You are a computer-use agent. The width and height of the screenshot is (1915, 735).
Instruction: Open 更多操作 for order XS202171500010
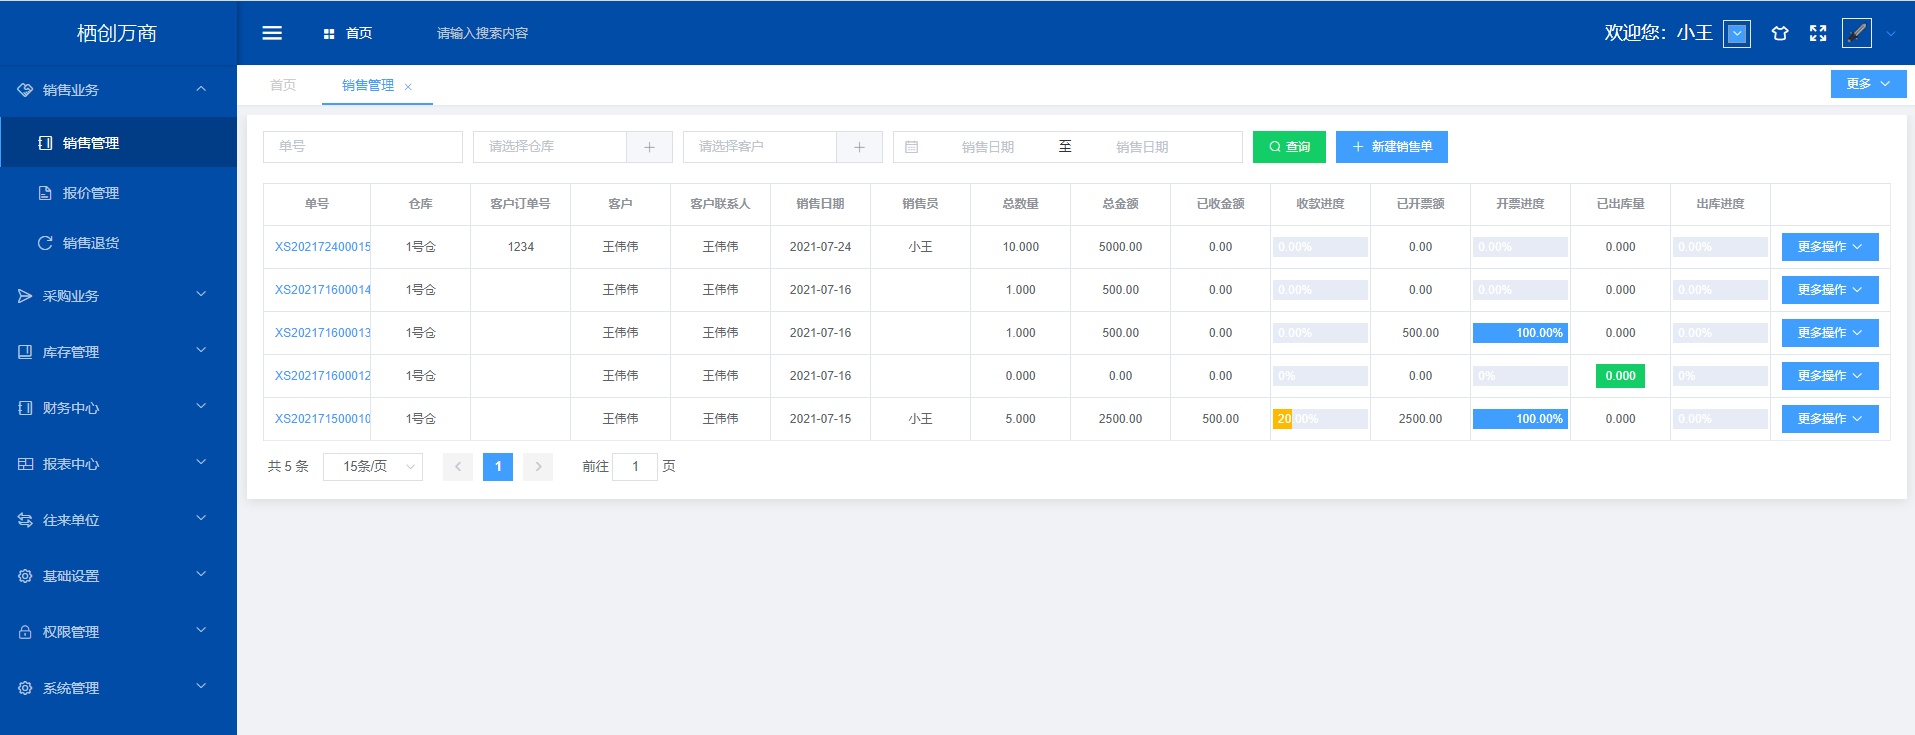[1830, 419]
